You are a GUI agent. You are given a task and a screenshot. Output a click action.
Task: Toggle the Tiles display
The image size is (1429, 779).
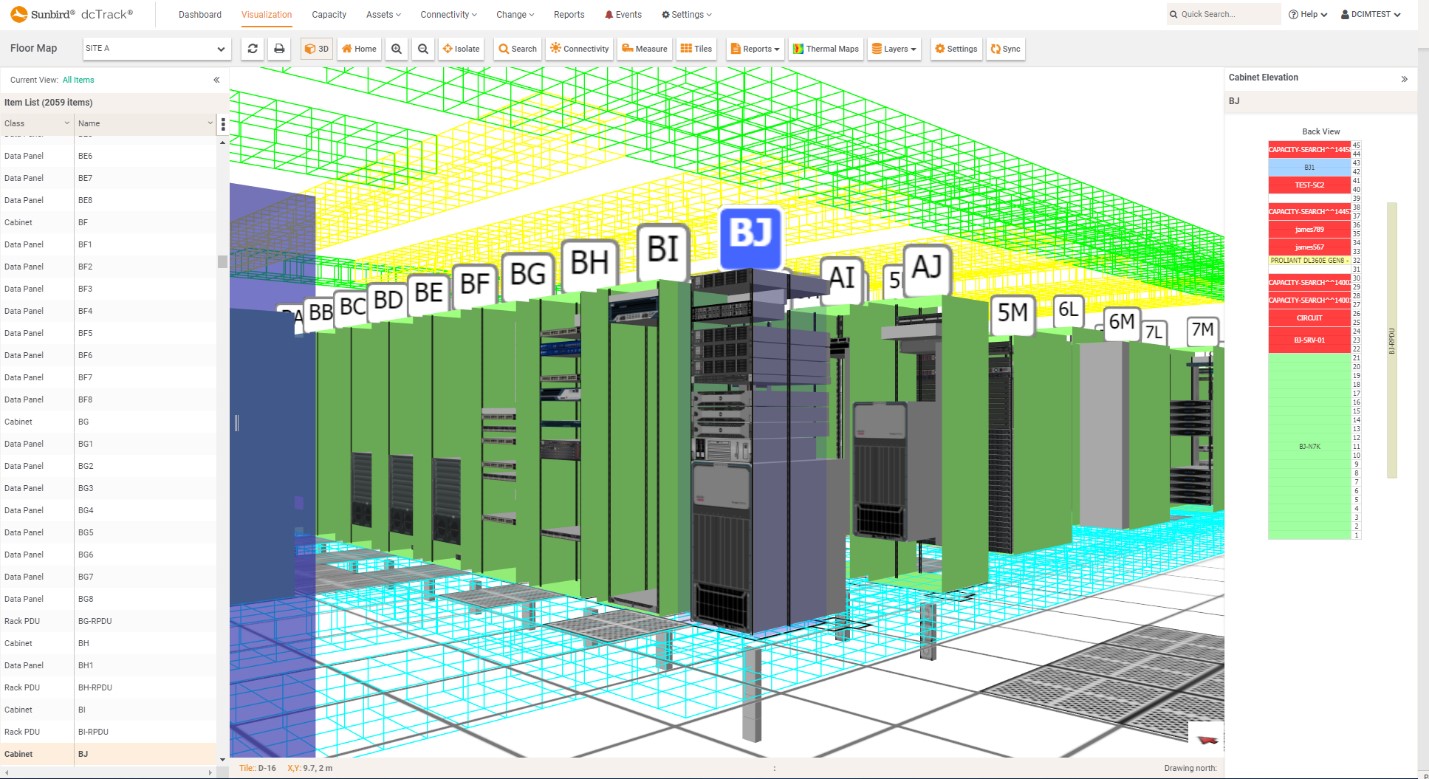click(x=696, y=49)
